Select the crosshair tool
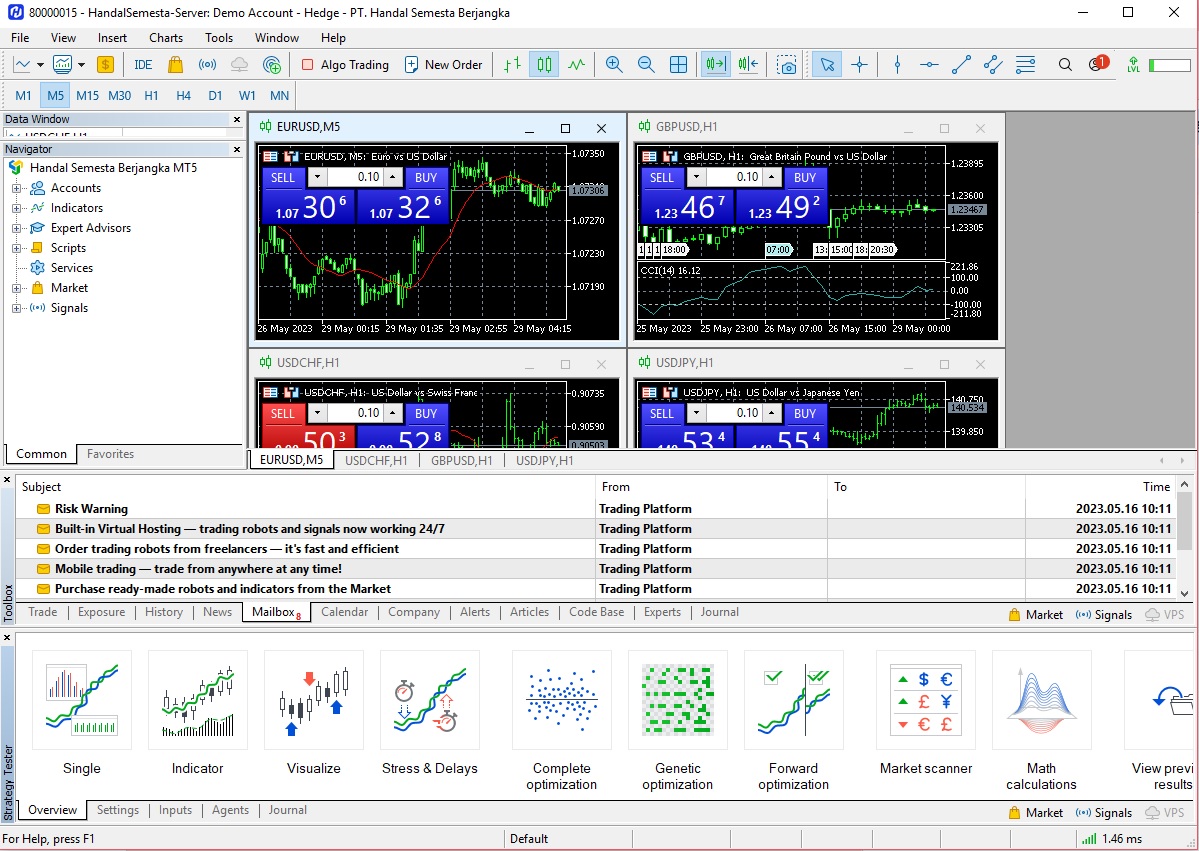Screen dimensions: 1199x851 coord(859,65)
